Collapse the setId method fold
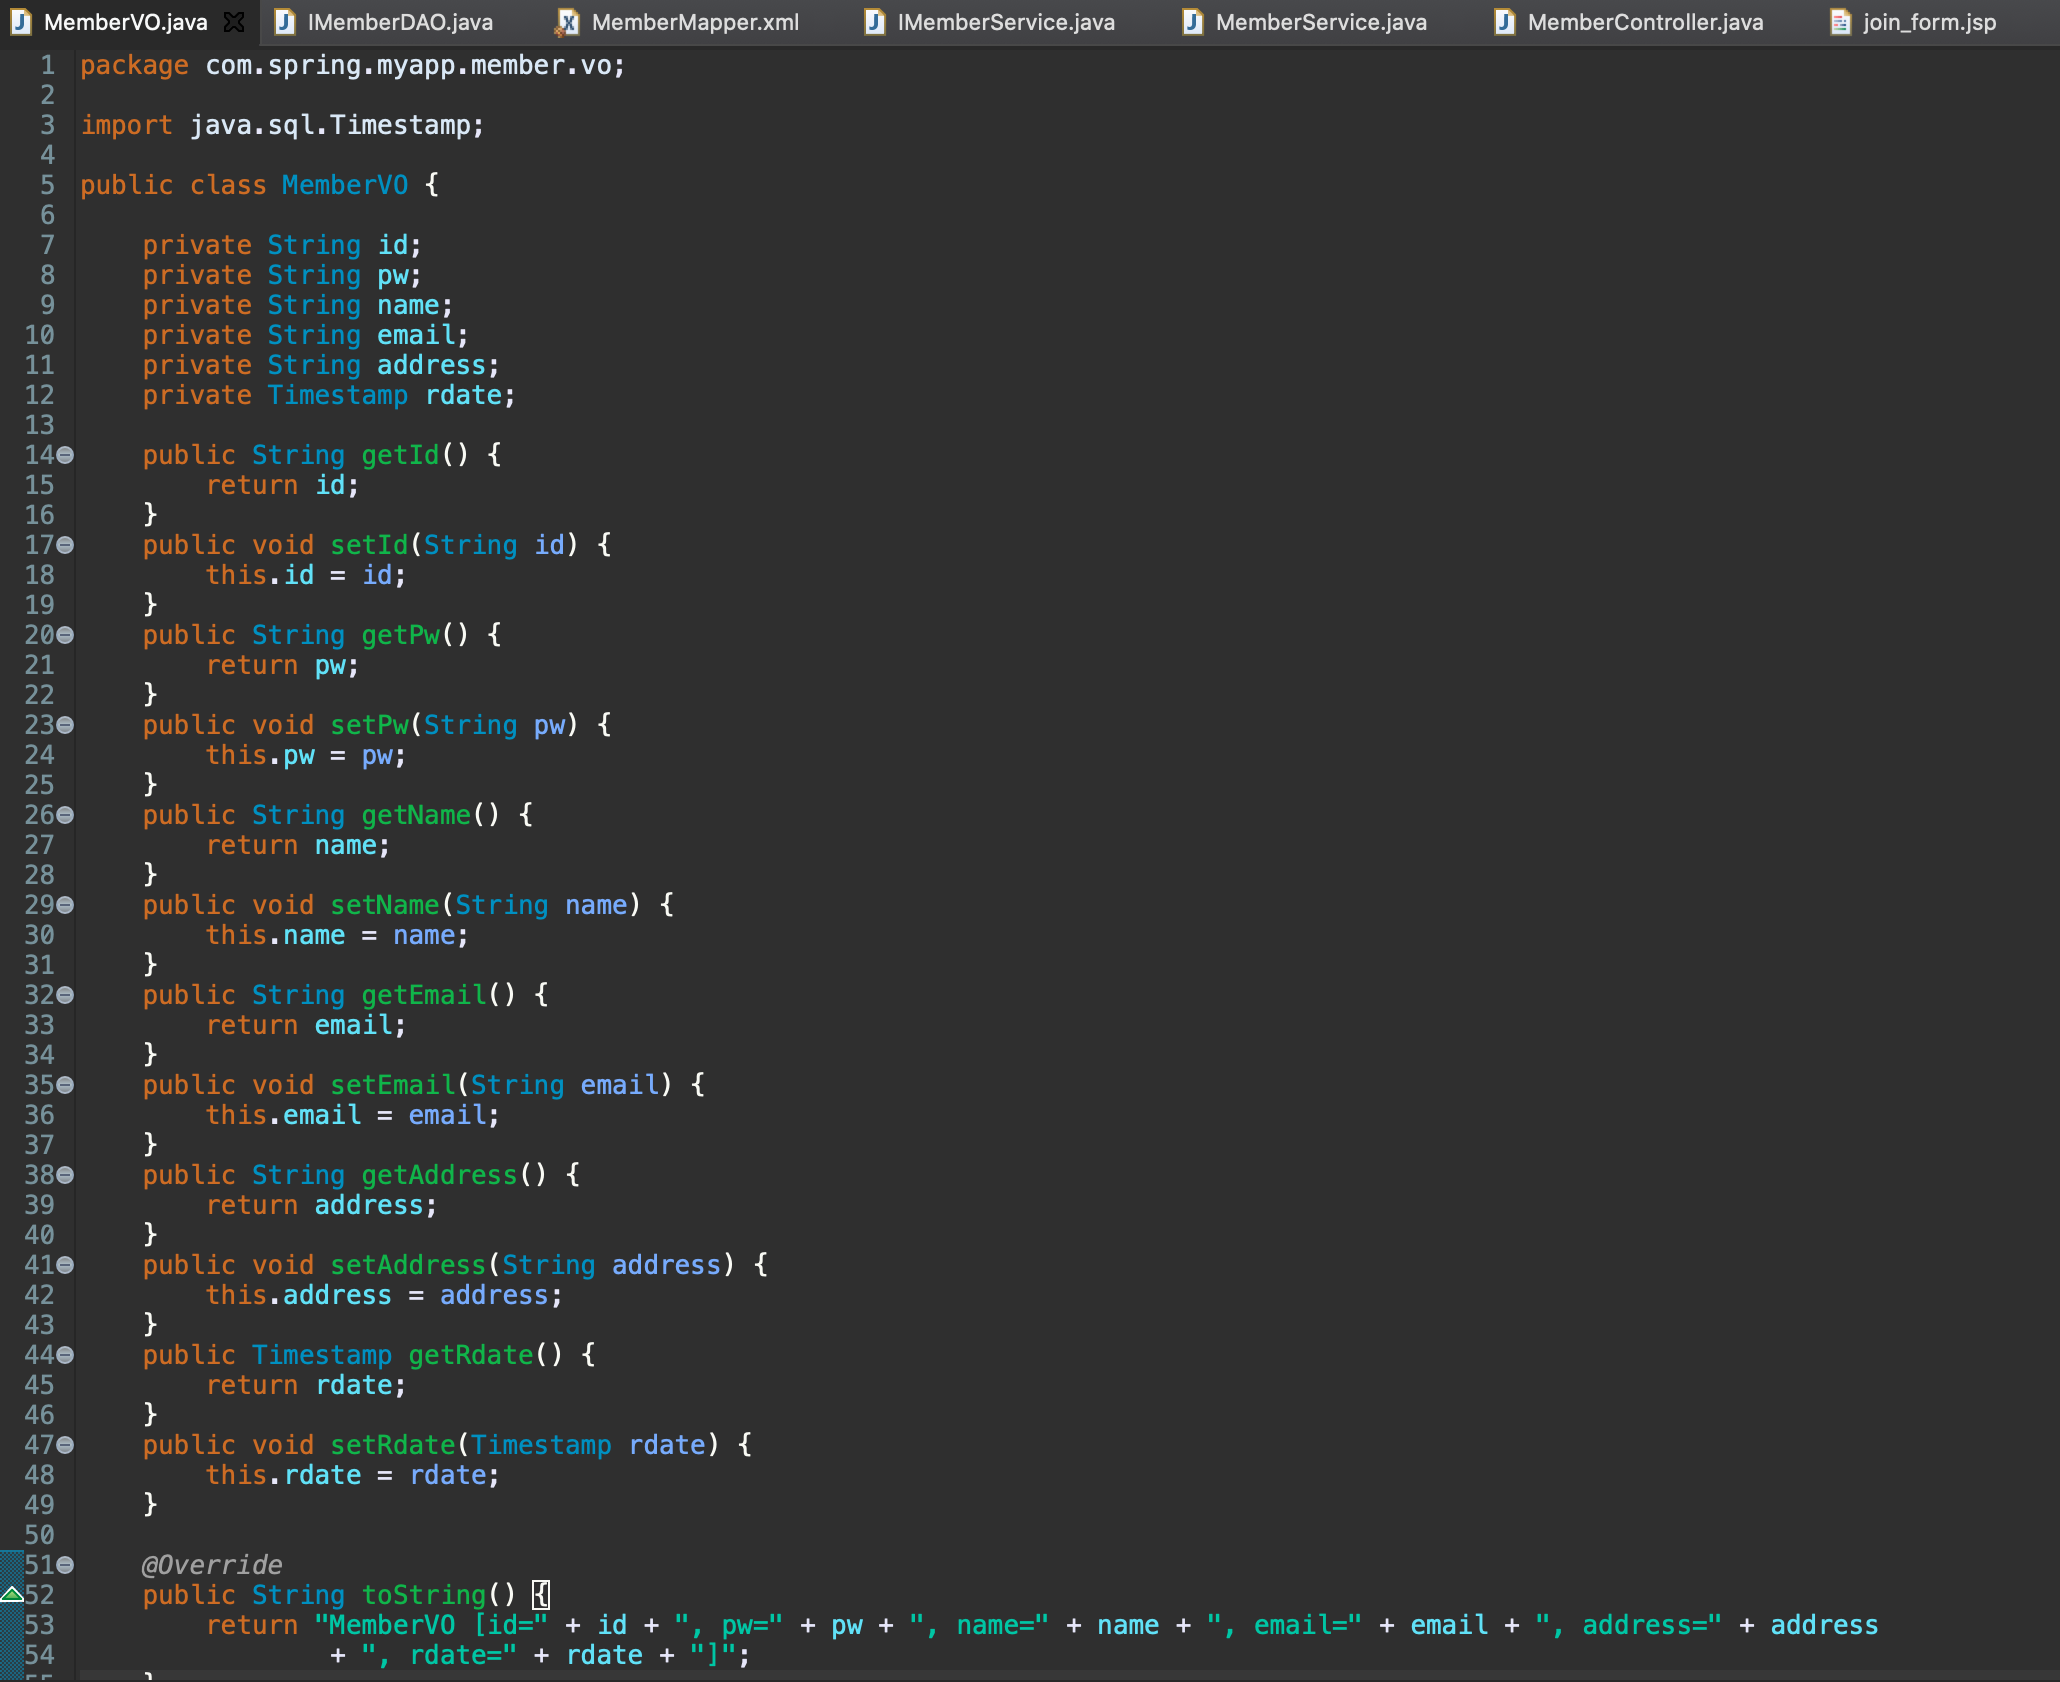The width and height of the screenshot is (2060, 1682). [65, 545]
